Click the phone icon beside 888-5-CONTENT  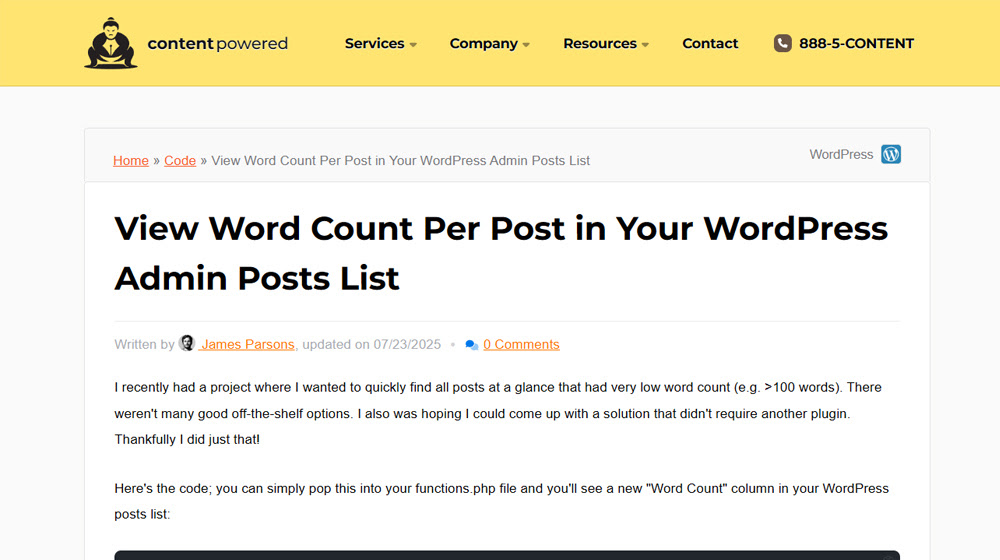(x=783, y=43)
